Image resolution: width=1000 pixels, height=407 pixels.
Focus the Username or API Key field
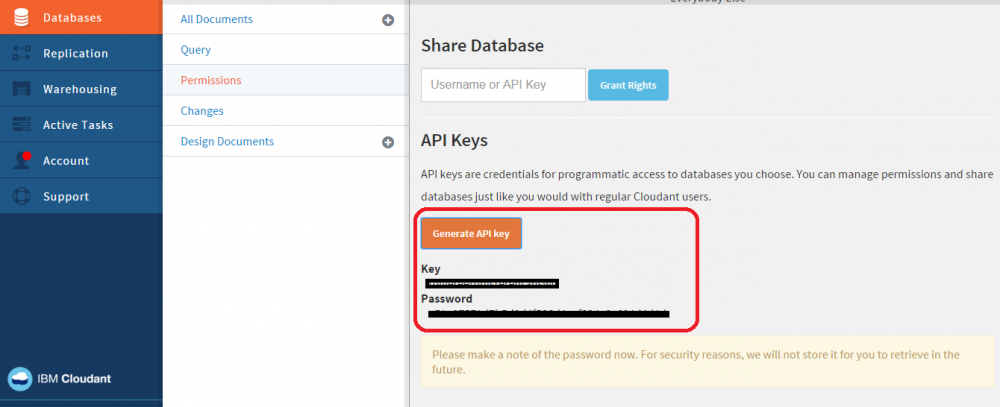503,85
